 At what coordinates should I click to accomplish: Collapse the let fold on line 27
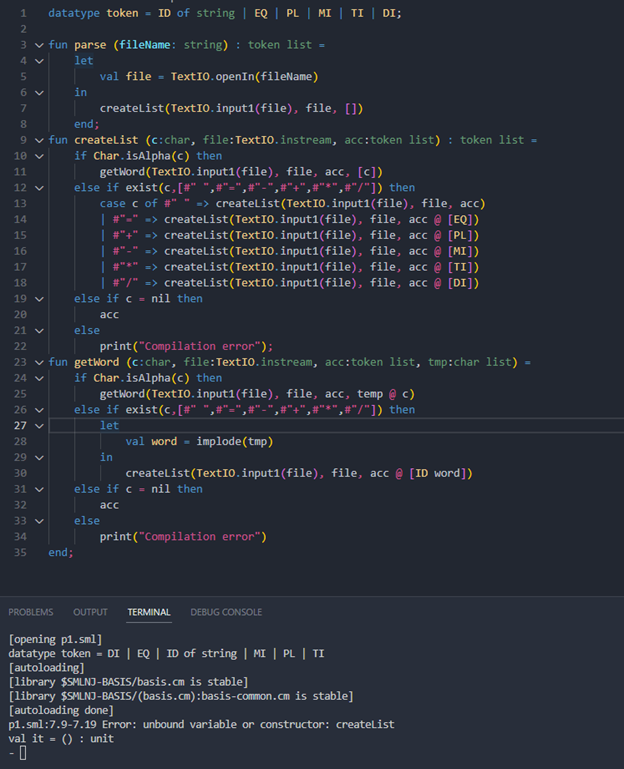point(39,426)
